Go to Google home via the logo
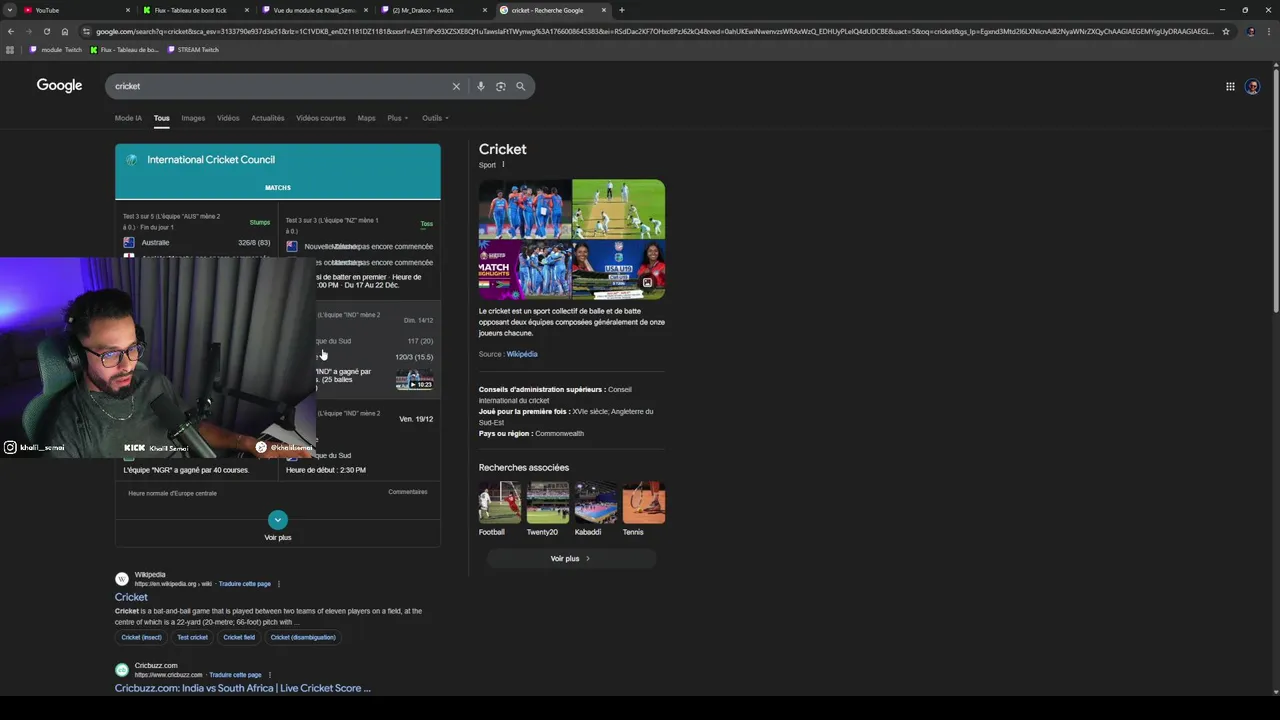This screenshot has height=720, width=1280. 59,85
